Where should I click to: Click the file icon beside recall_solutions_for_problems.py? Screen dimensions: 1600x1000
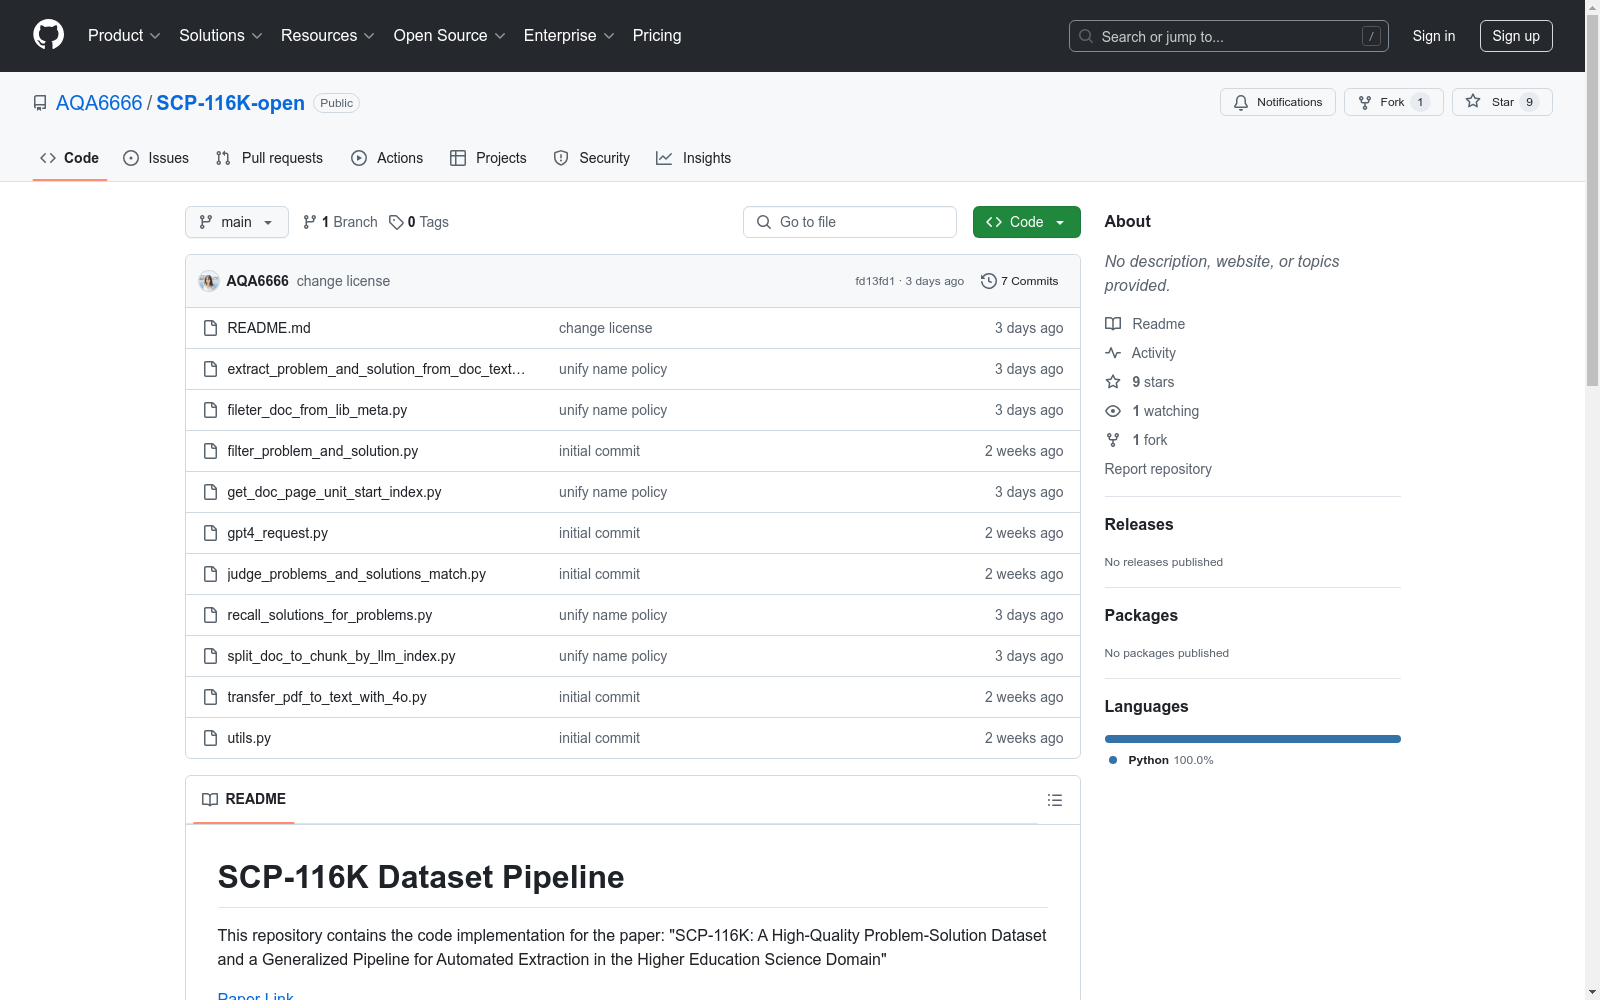click(210, 615)
